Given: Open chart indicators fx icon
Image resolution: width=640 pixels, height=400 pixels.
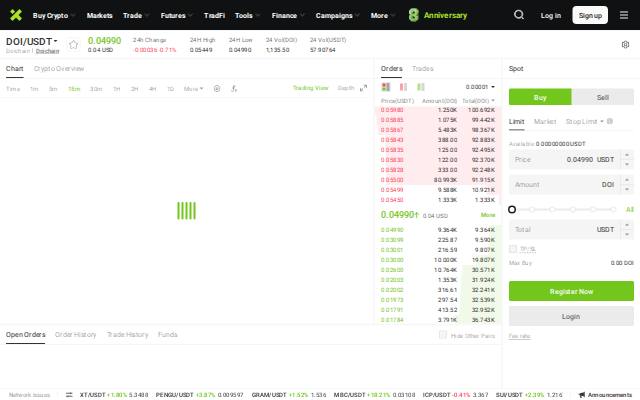Looking at the screenshot, I should [234, 89].
